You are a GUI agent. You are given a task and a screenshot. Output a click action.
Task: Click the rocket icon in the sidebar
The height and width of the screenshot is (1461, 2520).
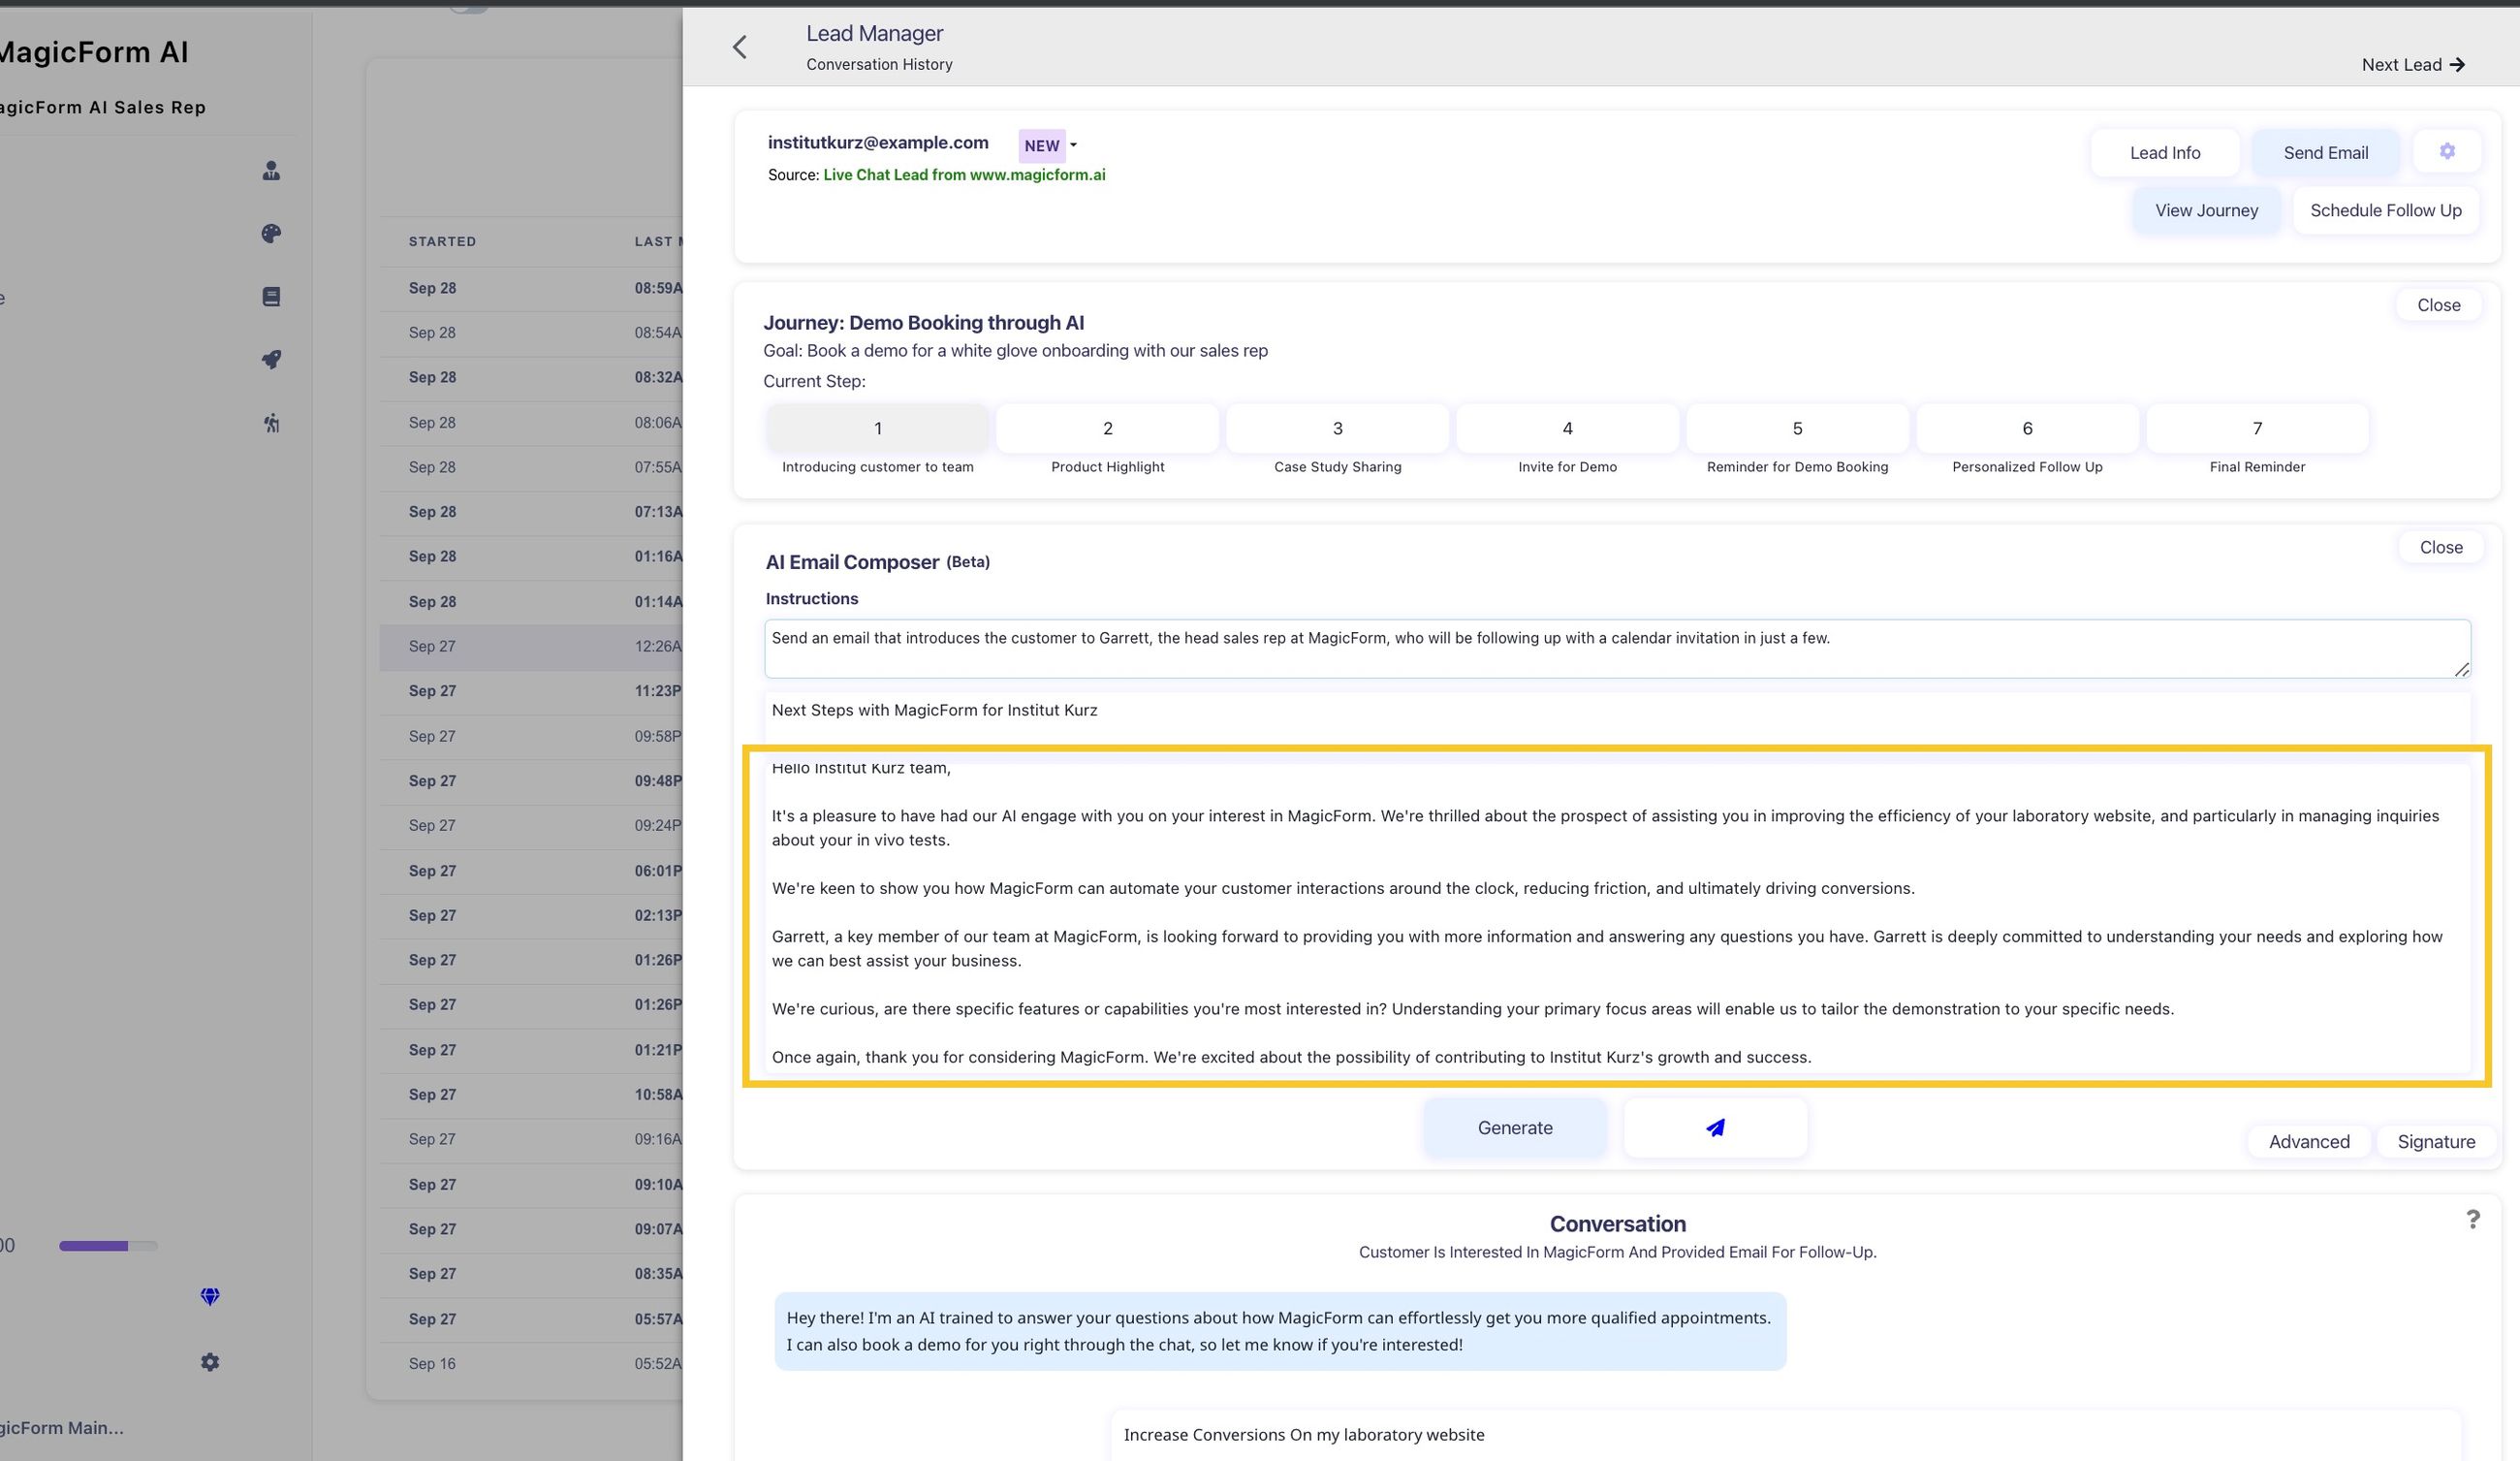pyautogui.click(x=271, y=359)
